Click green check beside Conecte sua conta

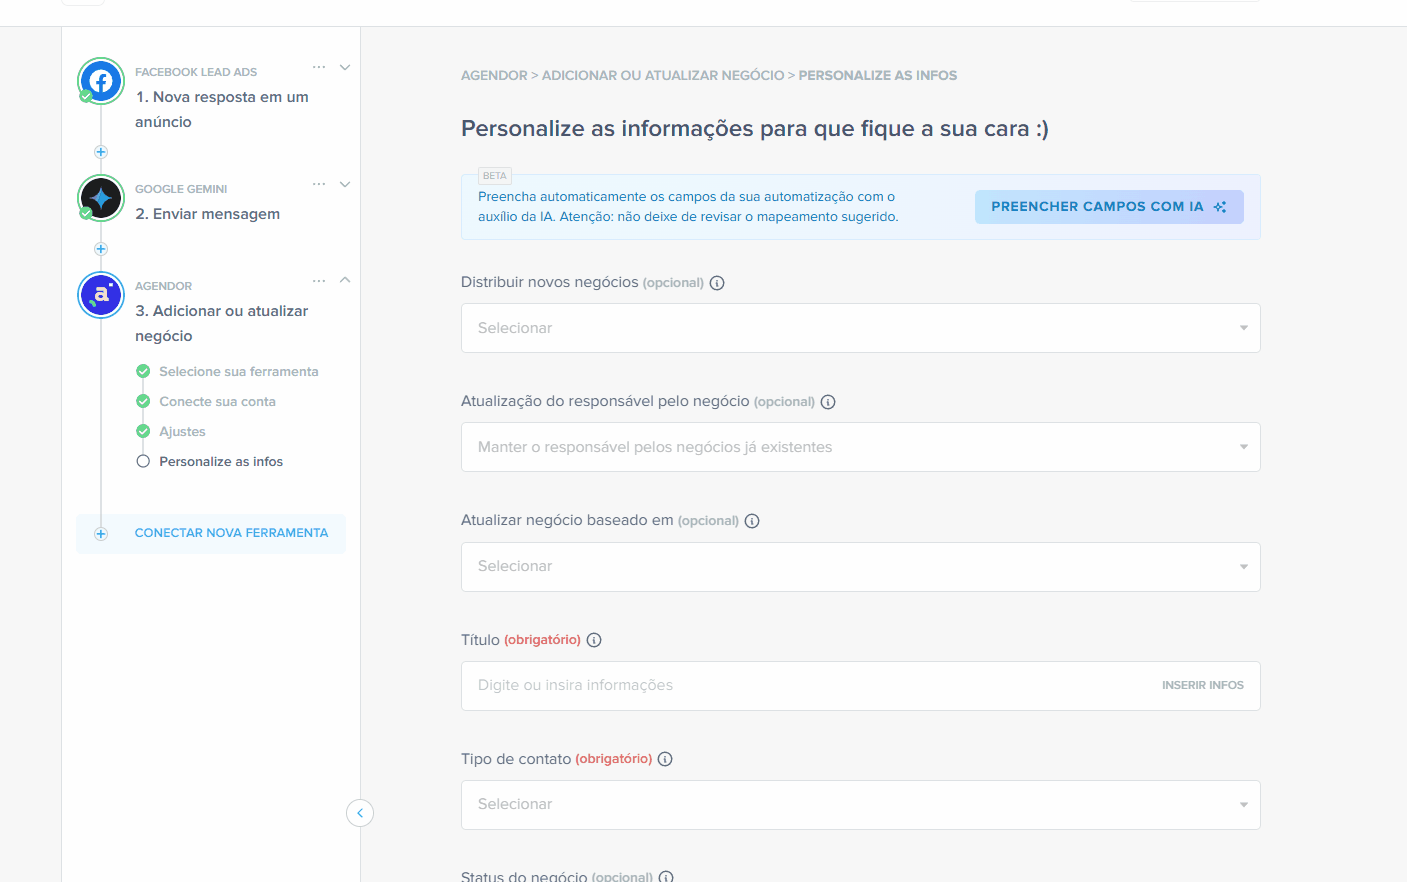pos(143,401)
